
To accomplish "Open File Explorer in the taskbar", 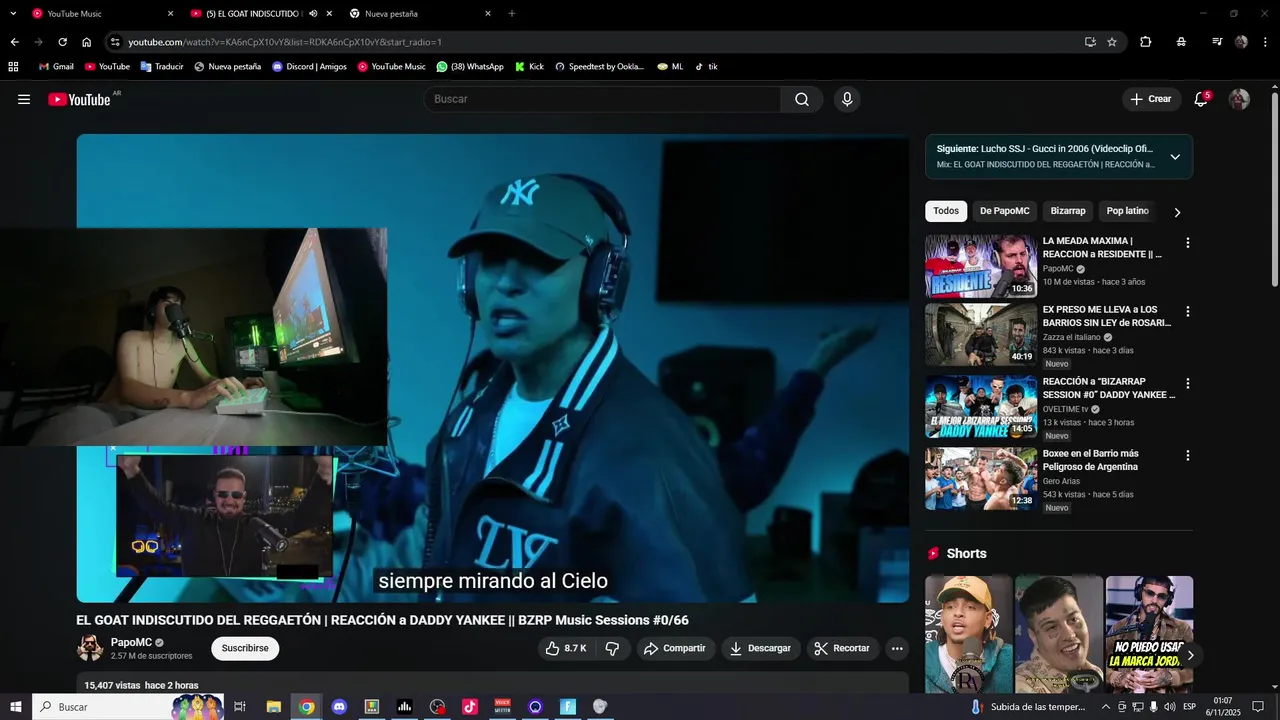I will coord(273,707).
